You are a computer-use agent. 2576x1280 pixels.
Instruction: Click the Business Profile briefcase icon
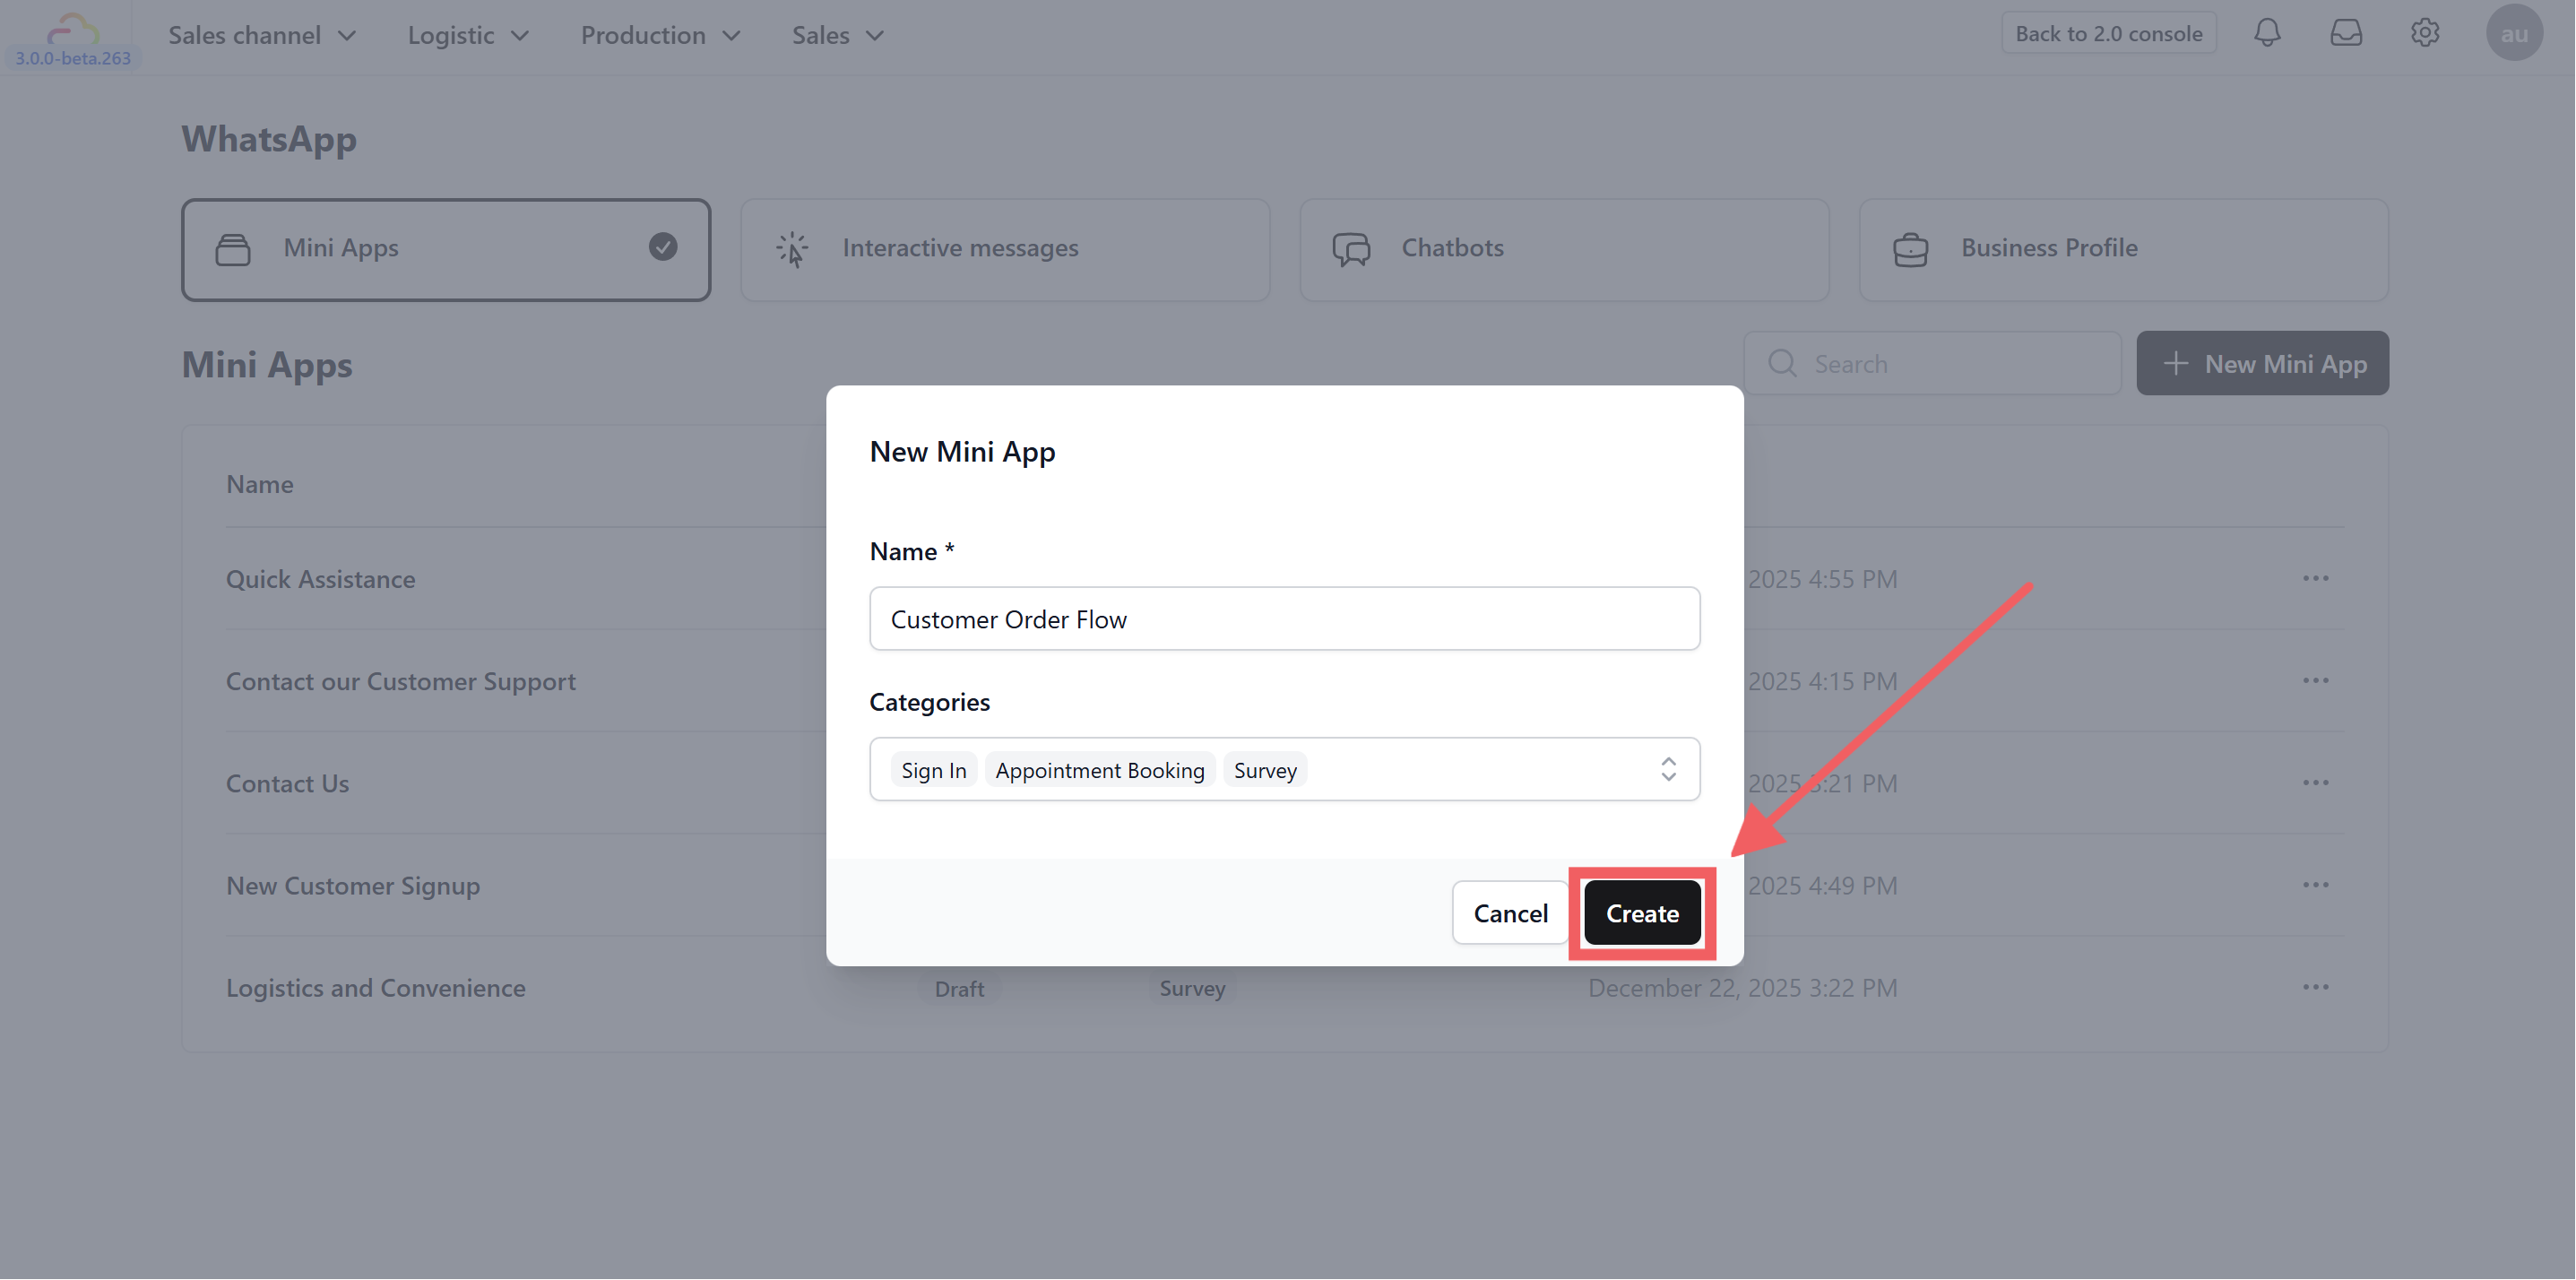coord(1910,249)
